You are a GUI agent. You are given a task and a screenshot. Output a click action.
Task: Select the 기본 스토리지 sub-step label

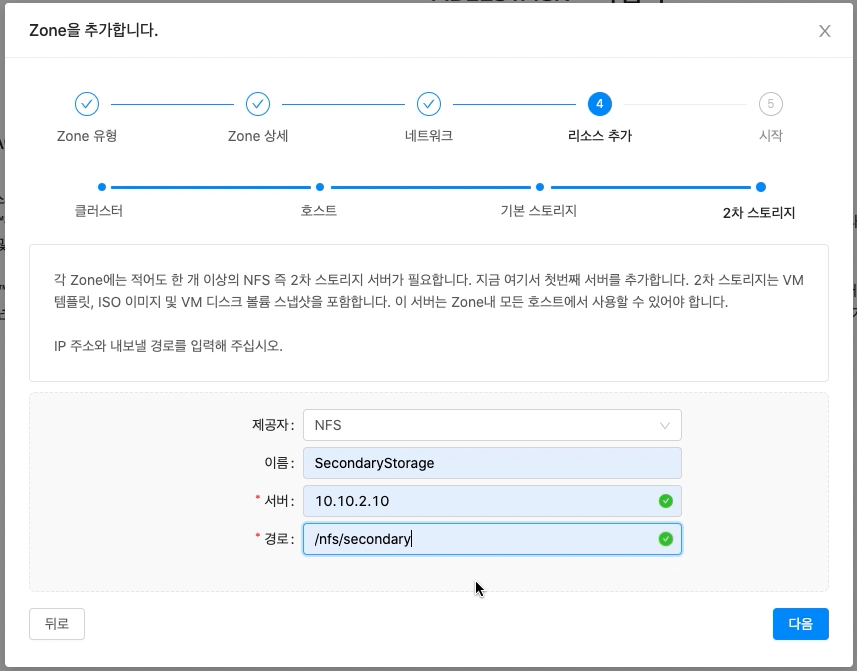tap(540, 210)
